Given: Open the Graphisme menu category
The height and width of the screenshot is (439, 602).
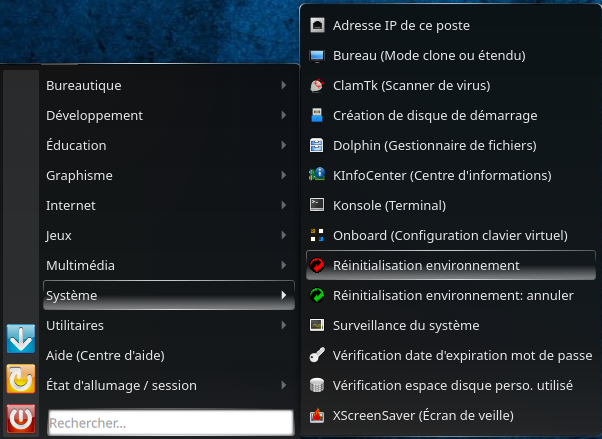Looking at the screenshot, I should coord(169,175).
